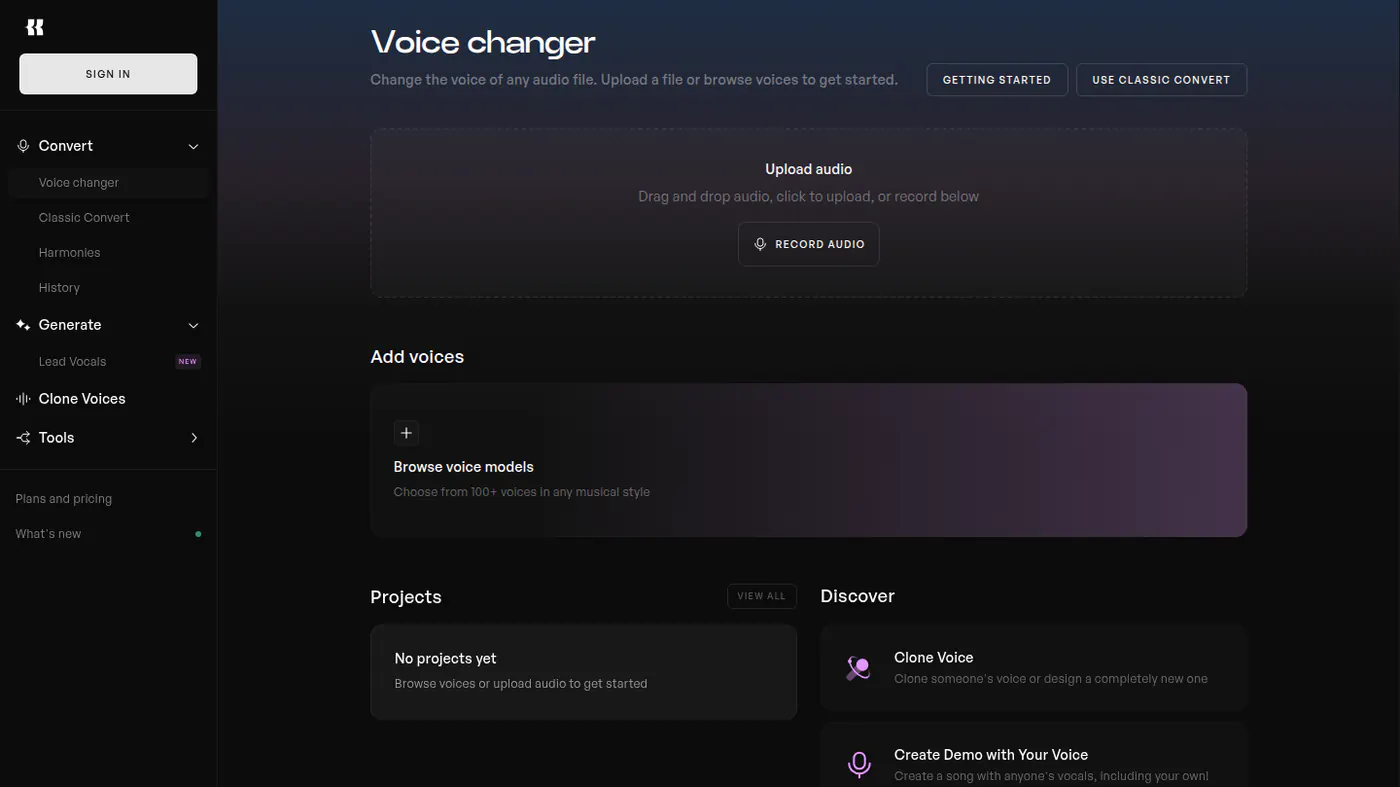Click the Tools branching icon
Image resolution: width=1400 pixels, height=787 pixels.
click(23, 438)
